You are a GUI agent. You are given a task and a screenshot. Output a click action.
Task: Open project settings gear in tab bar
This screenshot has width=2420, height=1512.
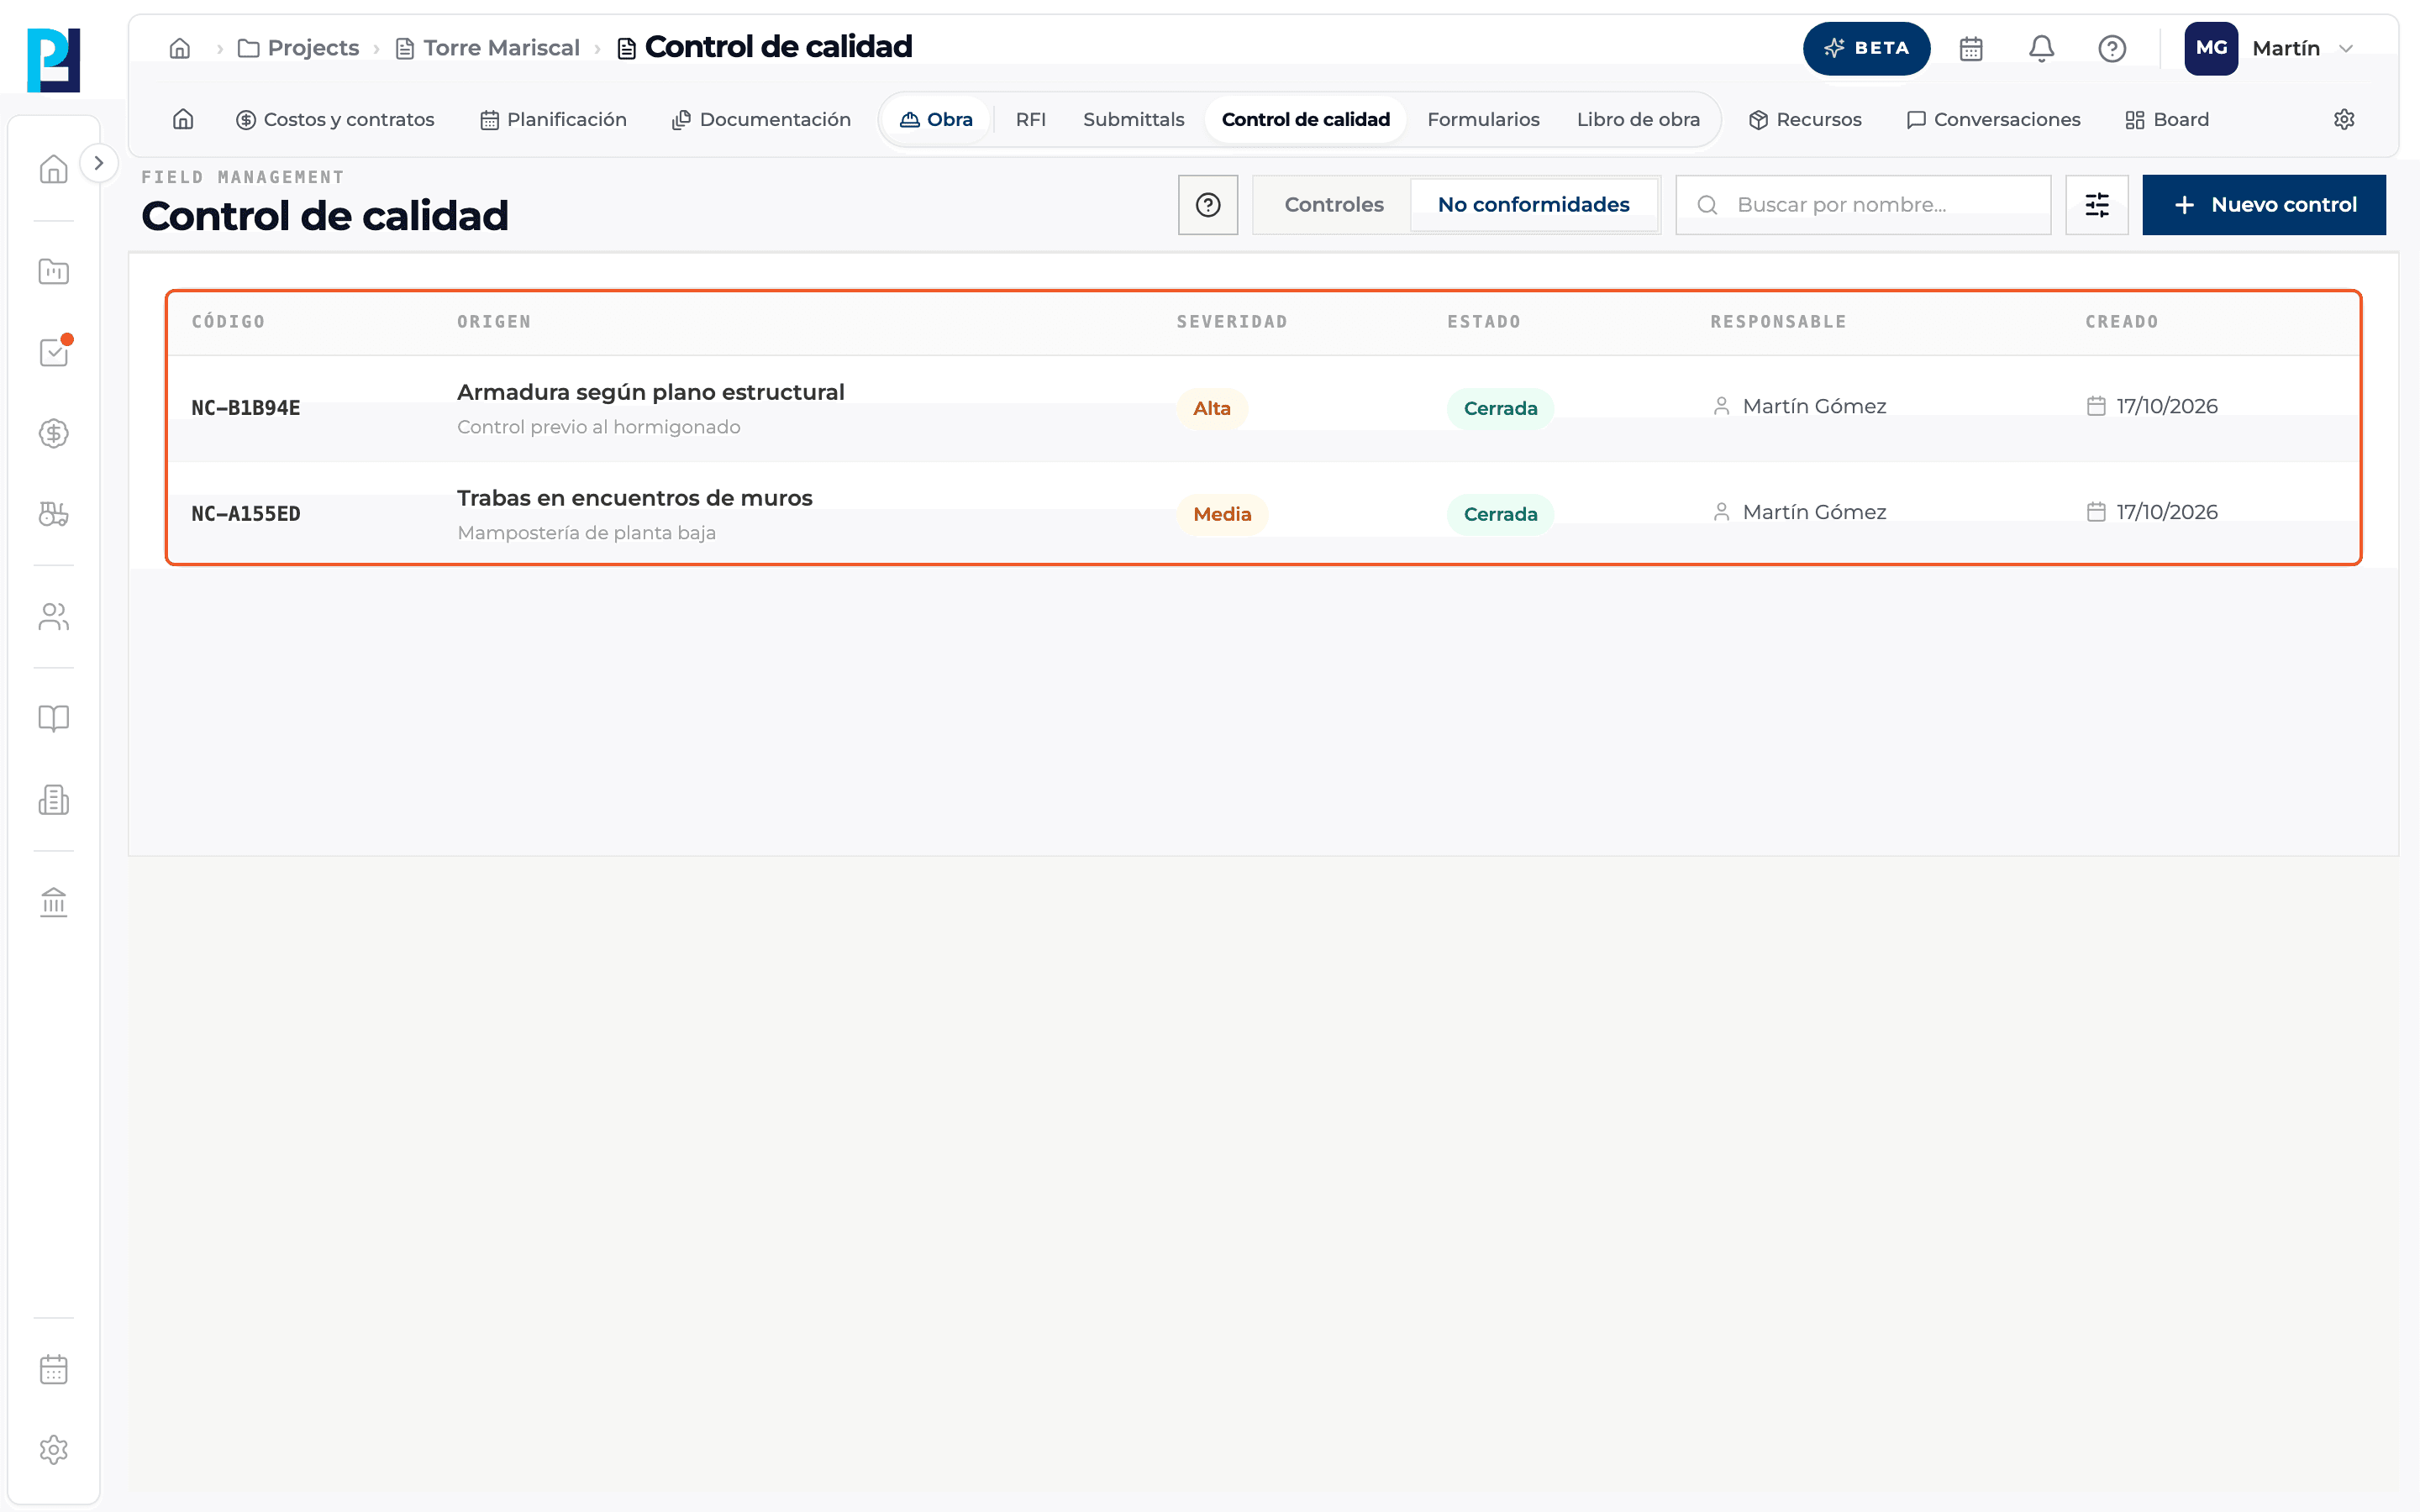2344,119
